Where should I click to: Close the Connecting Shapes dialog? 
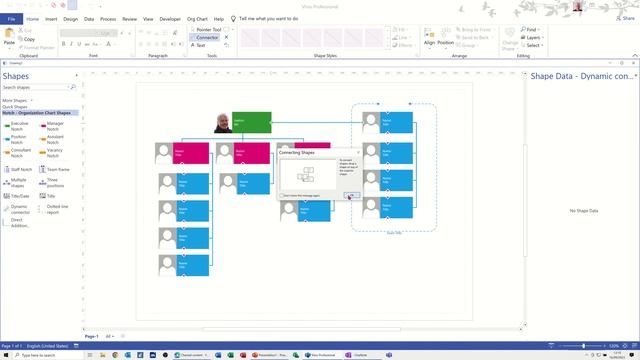(358, 152)
